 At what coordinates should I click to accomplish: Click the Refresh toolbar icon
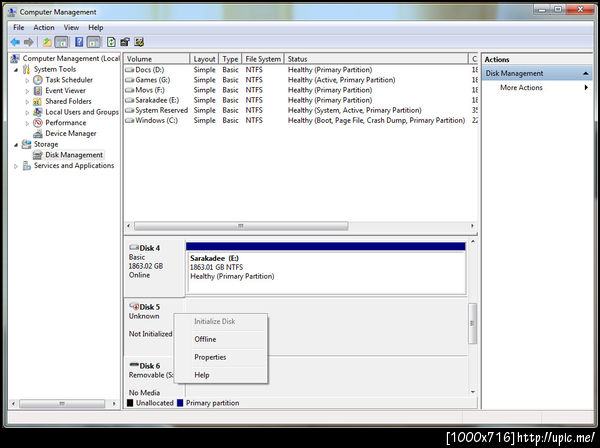[x=111, y=42]
